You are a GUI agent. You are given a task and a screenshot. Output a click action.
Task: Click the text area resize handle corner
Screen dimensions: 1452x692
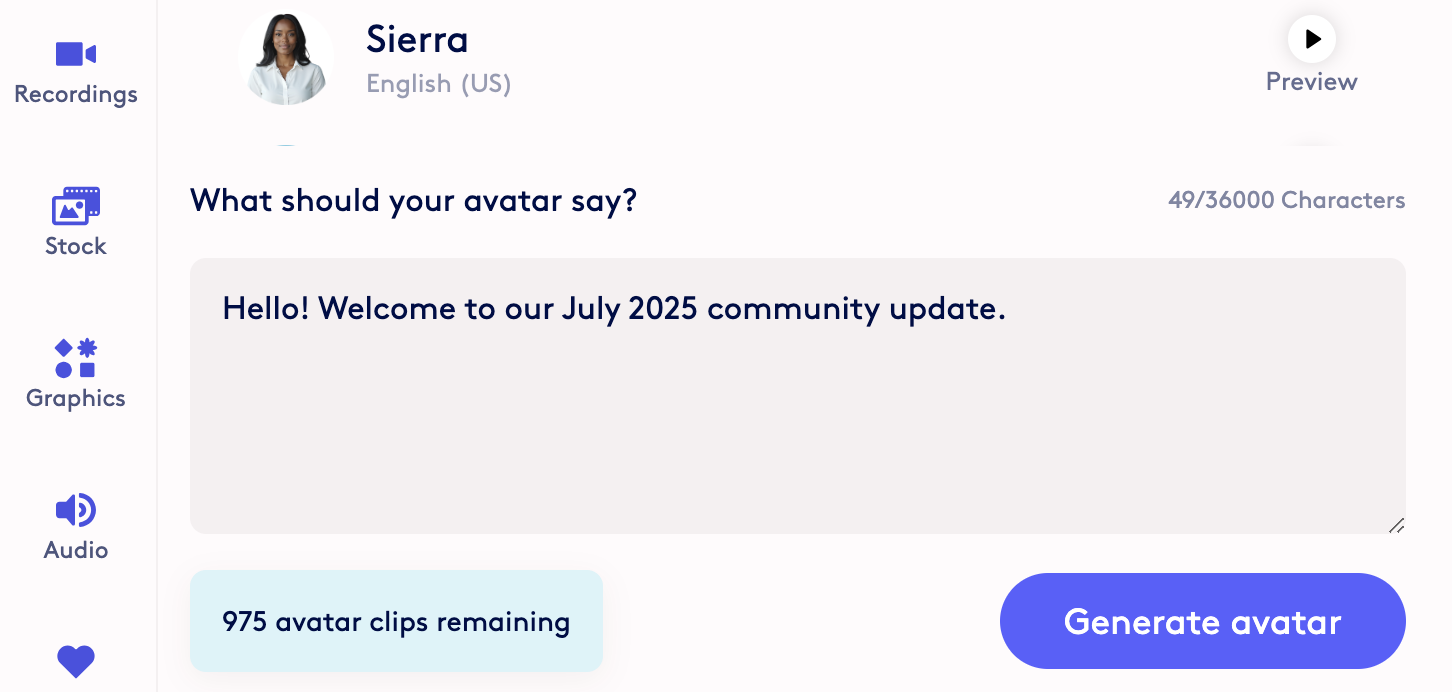[1396, 525]
